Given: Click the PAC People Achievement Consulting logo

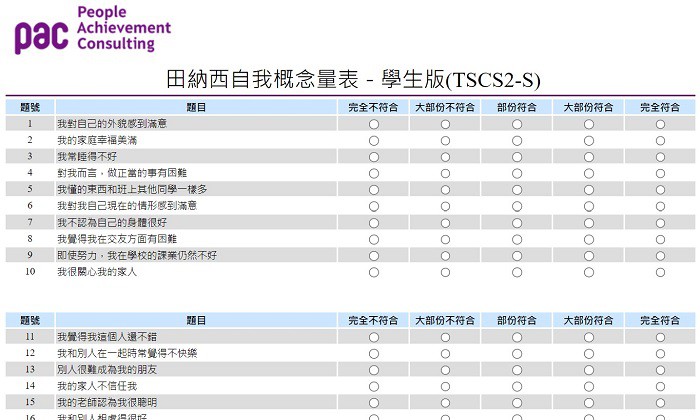Looking at the screenshot, I should [92, 29].
